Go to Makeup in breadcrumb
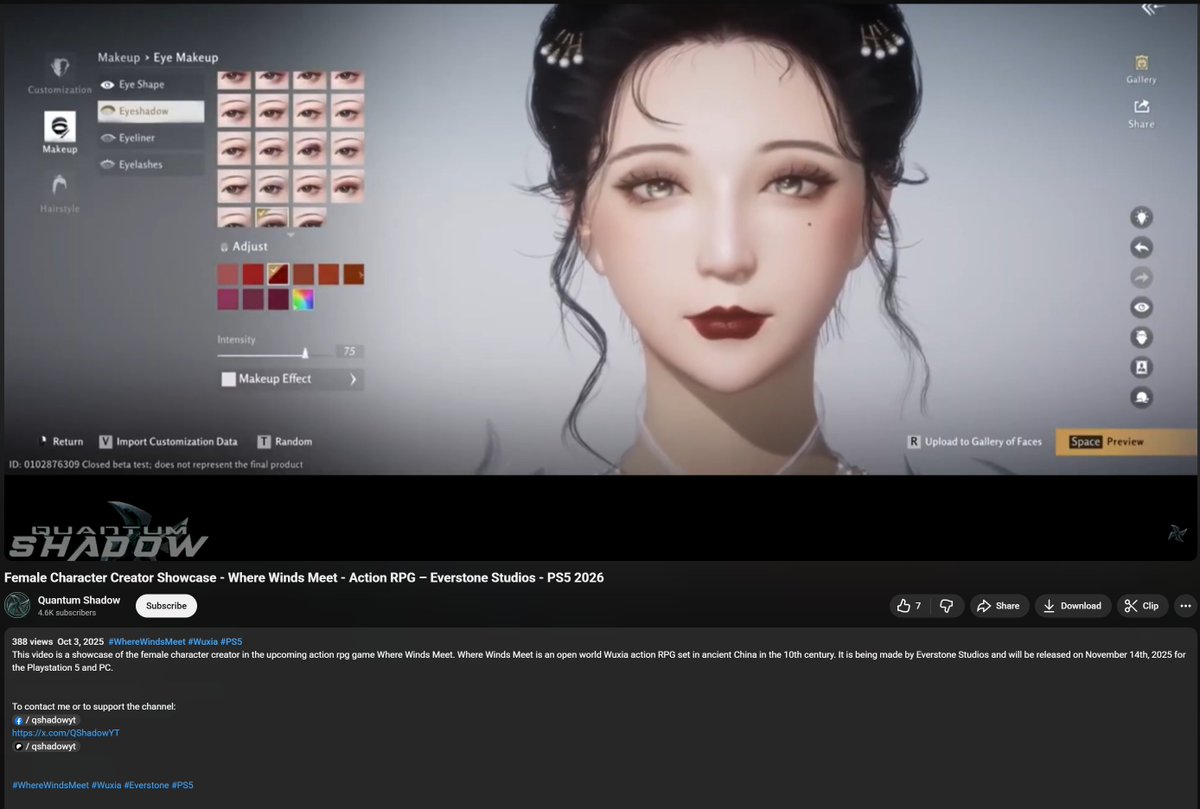Image resolution: width=1200 pixels, height=809 pixels. 119,57
